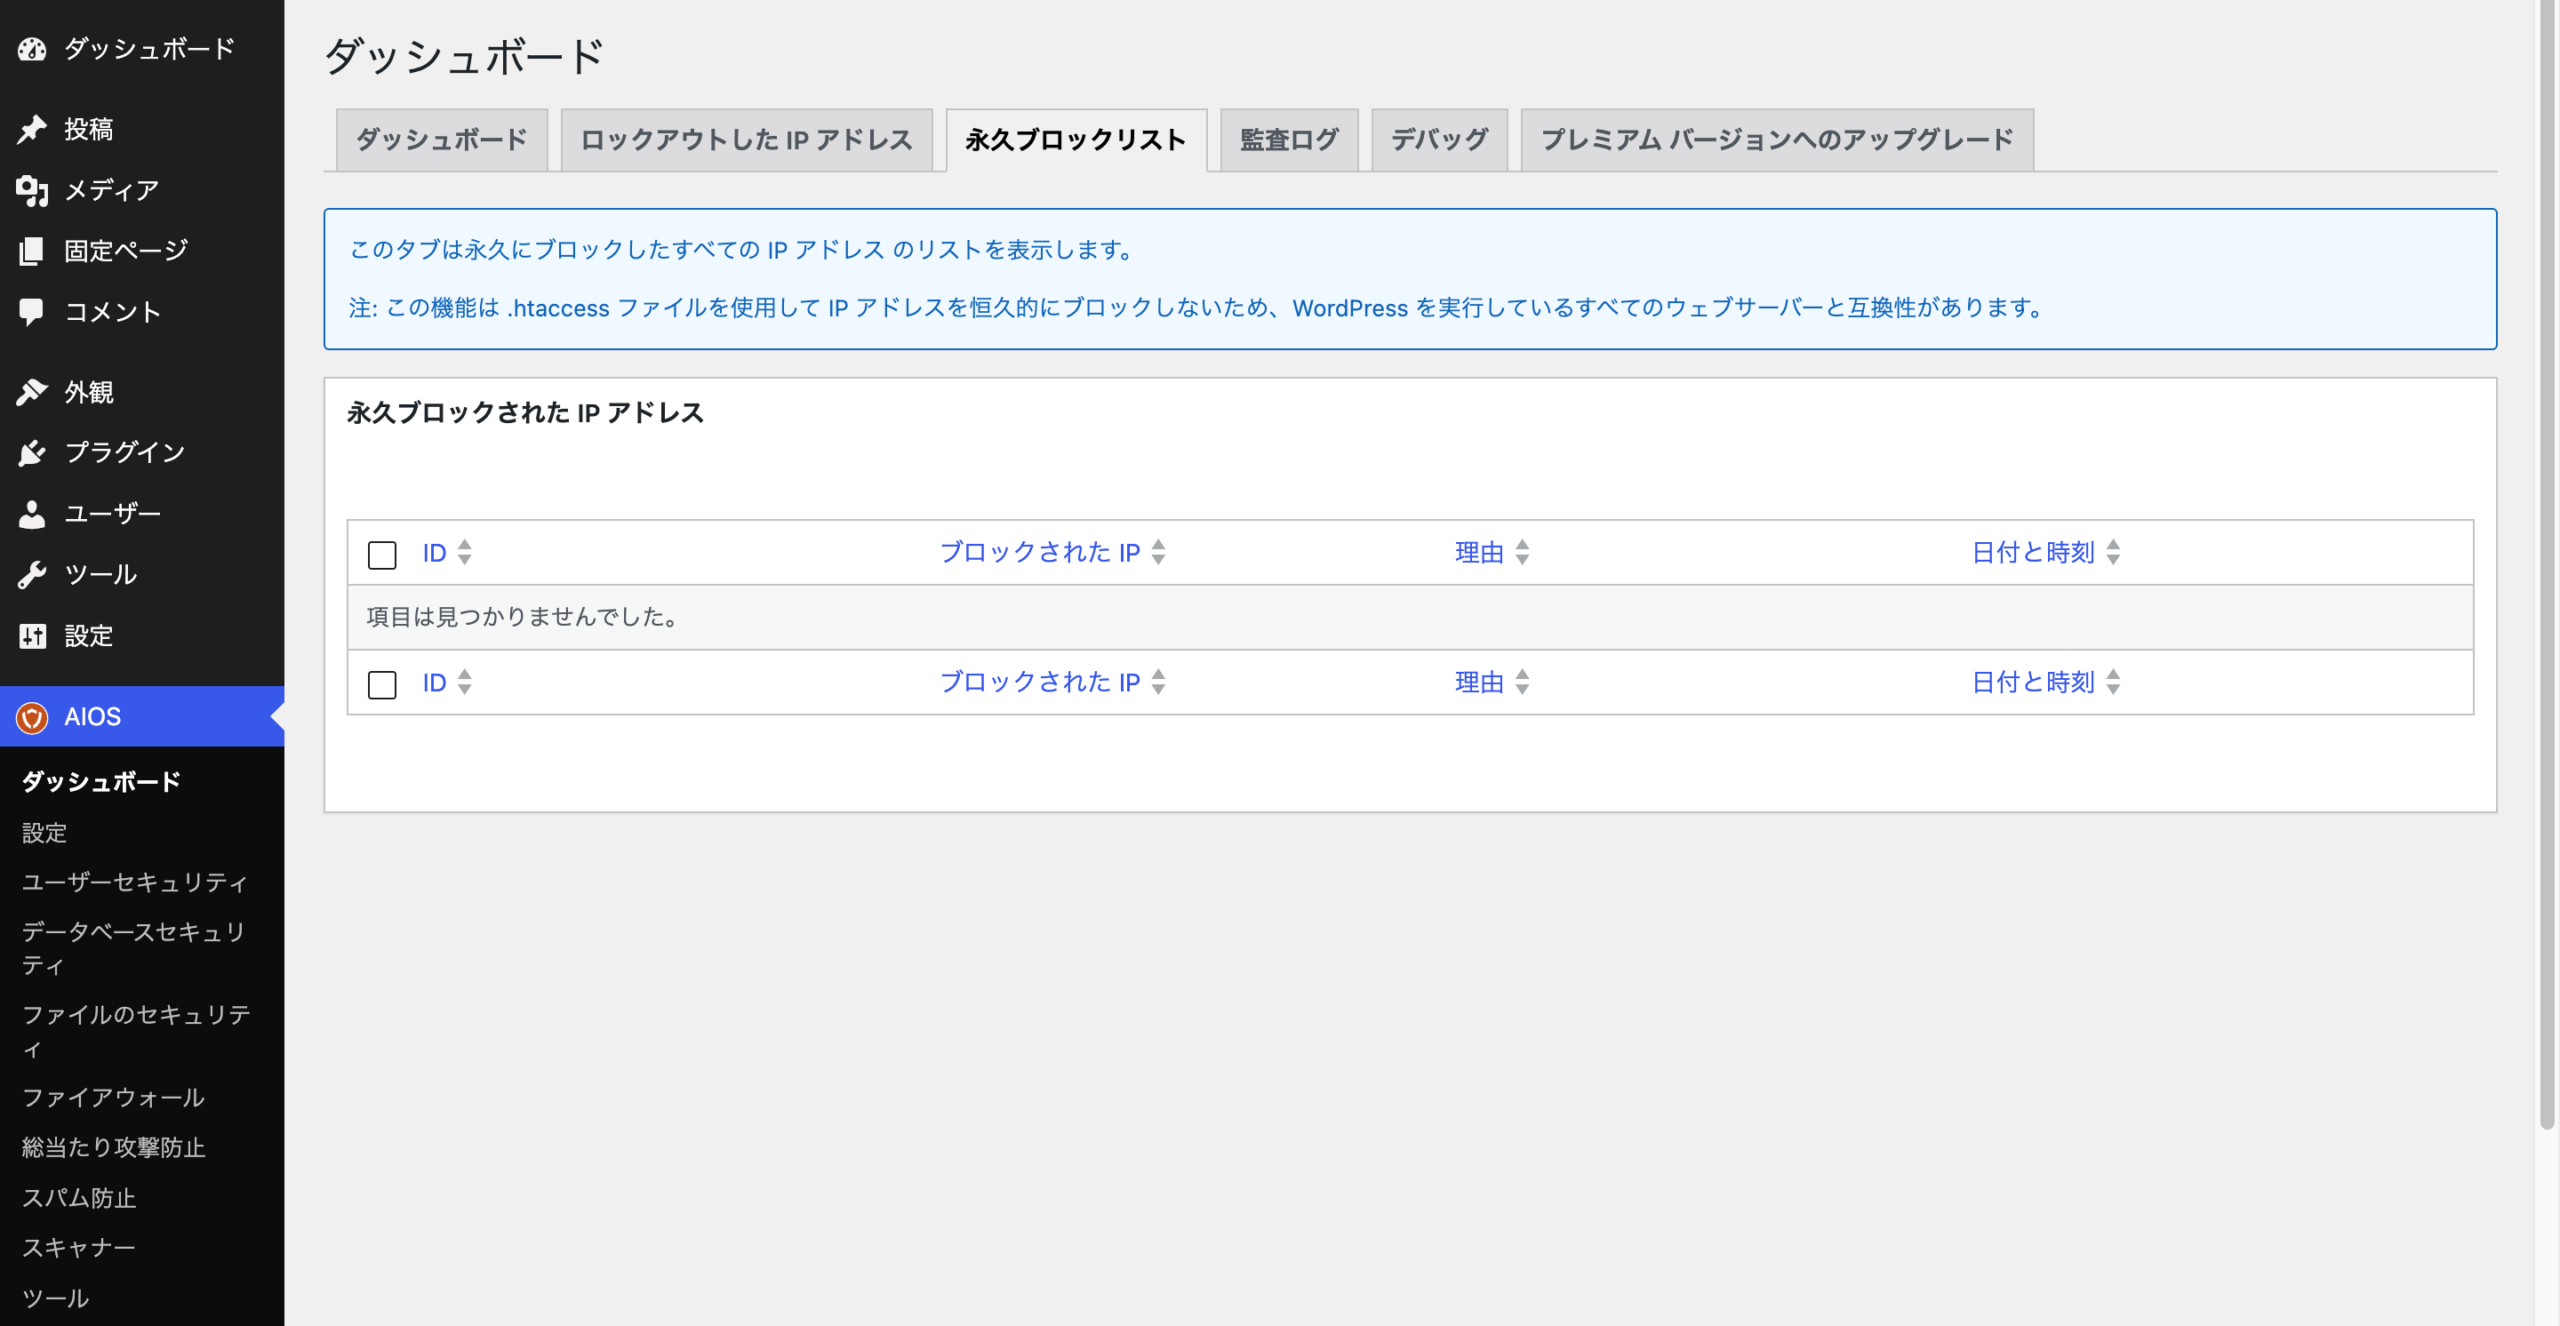The image size is (2560, 1326).
Task: Tick the select-all checkbox in the table header
Action: click(x=382, y=554)
